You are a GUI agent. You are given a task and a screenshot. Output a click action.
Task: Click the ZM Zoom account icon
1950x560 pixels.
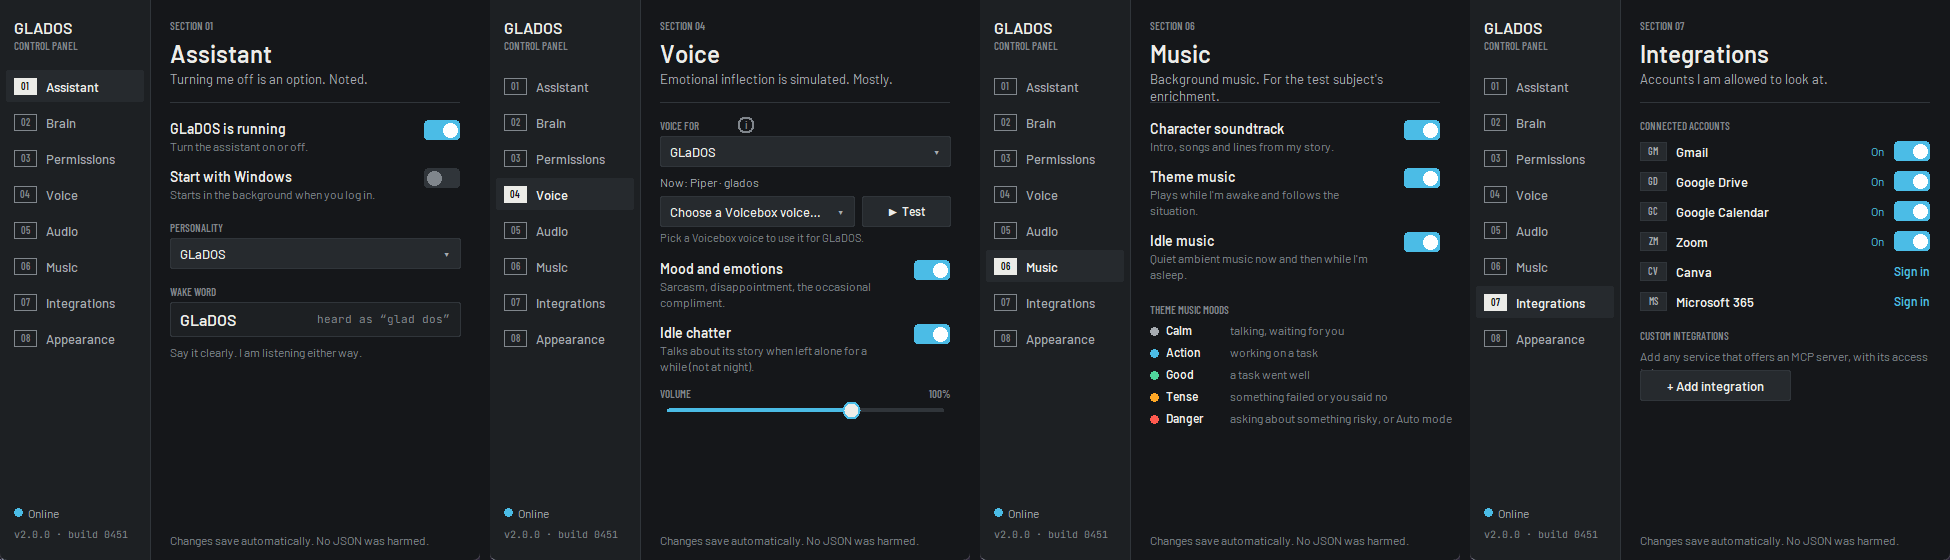click(1653, 242)
